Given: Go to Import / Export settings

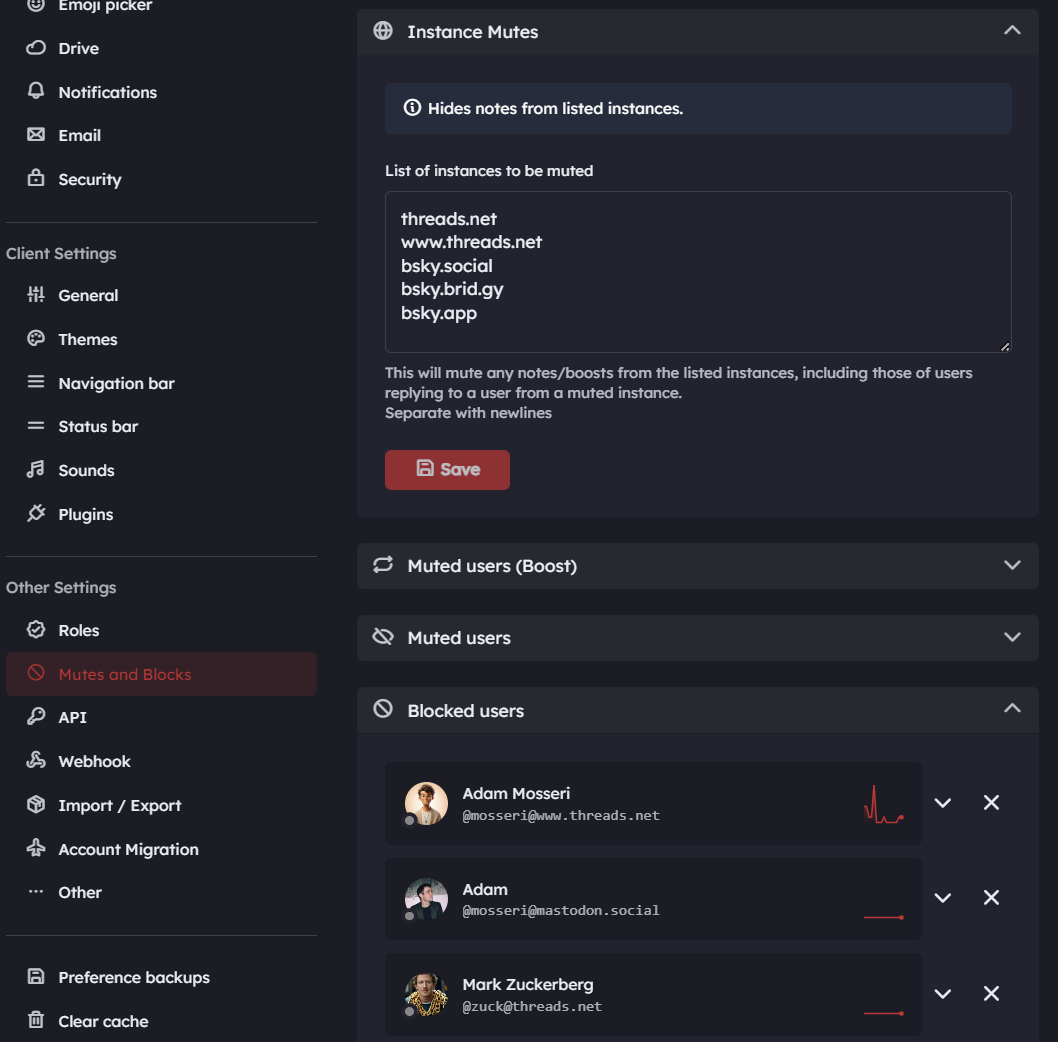Looking at the screenshot, I should 120,805.
